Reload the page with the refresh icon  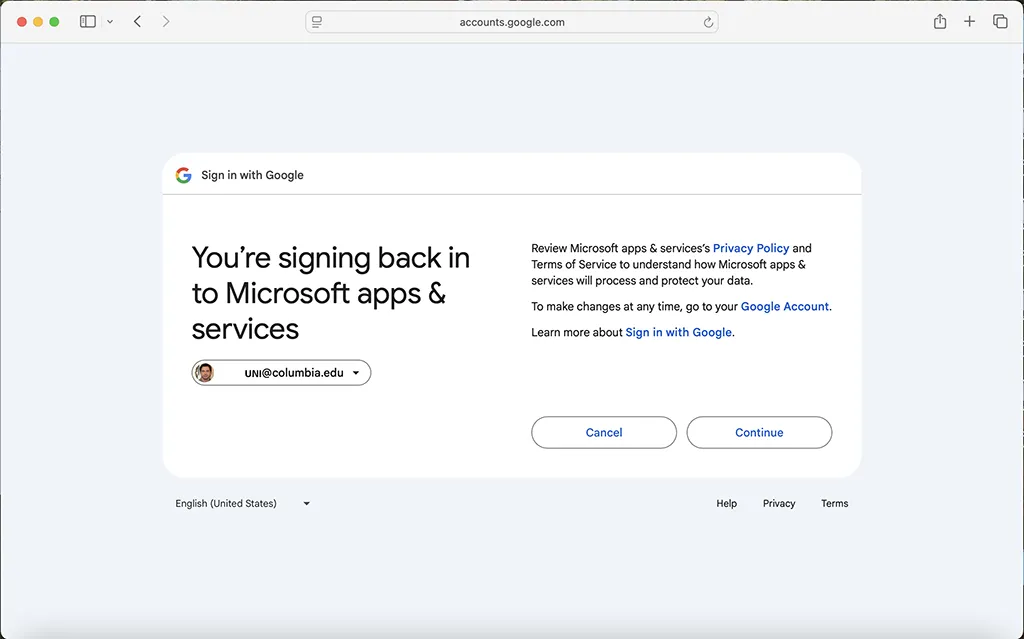click(708, 22)
